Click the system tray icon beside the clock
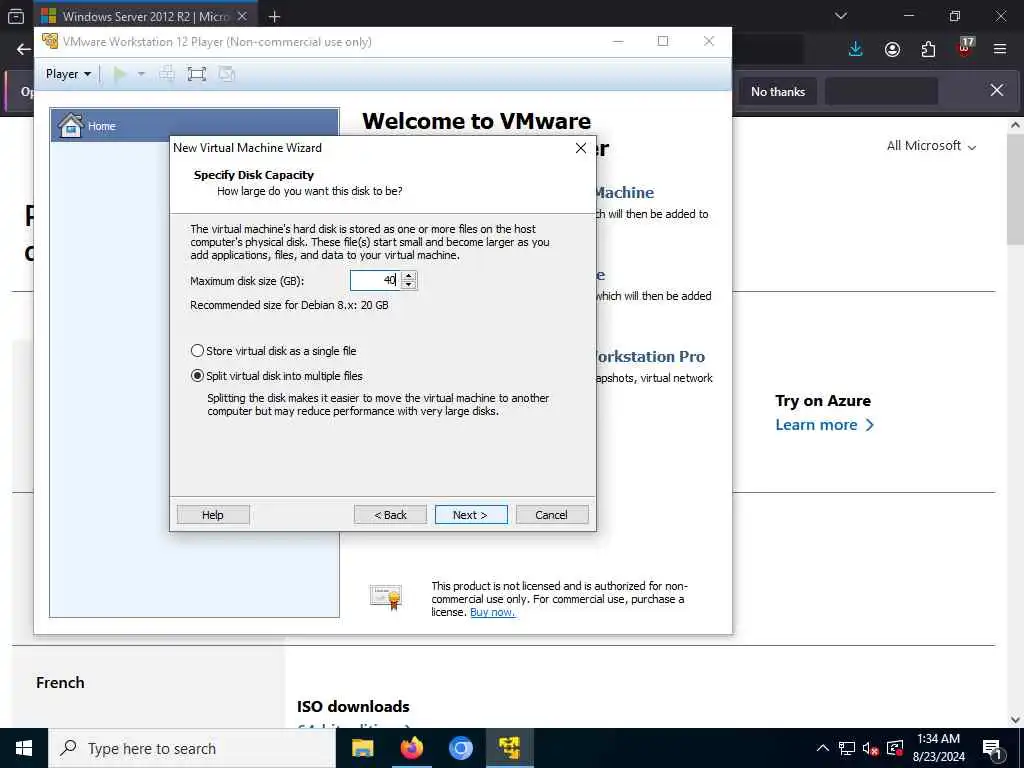The image size is (1024, 768). [895, 748]
